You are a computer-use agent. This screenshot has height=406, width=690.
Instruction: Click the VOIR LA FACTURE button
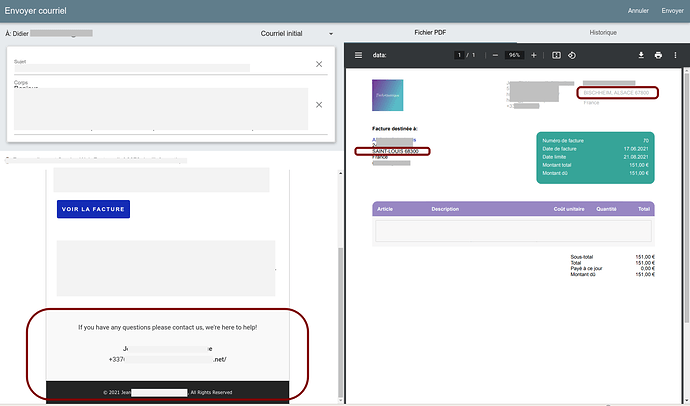coord(93,209)
